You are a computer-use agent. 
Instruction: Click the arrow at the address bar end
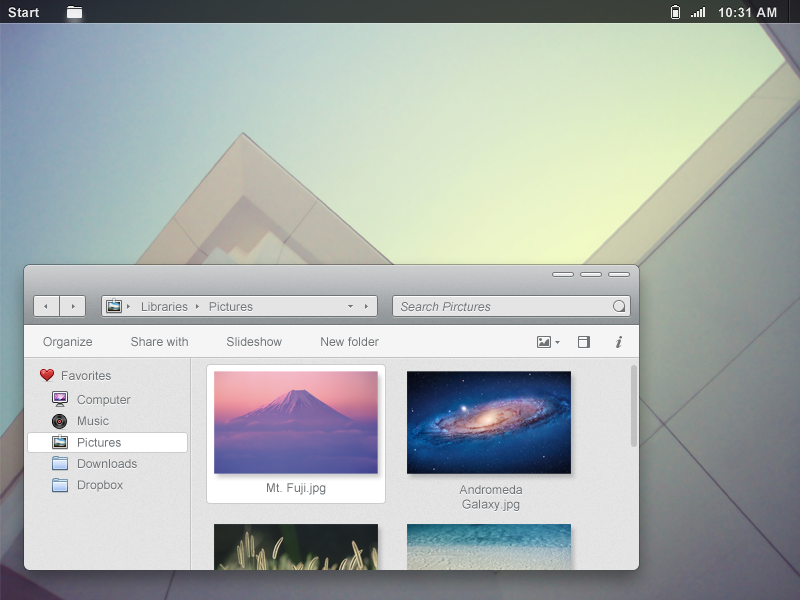pyautogui.click(x=366, y=306)
